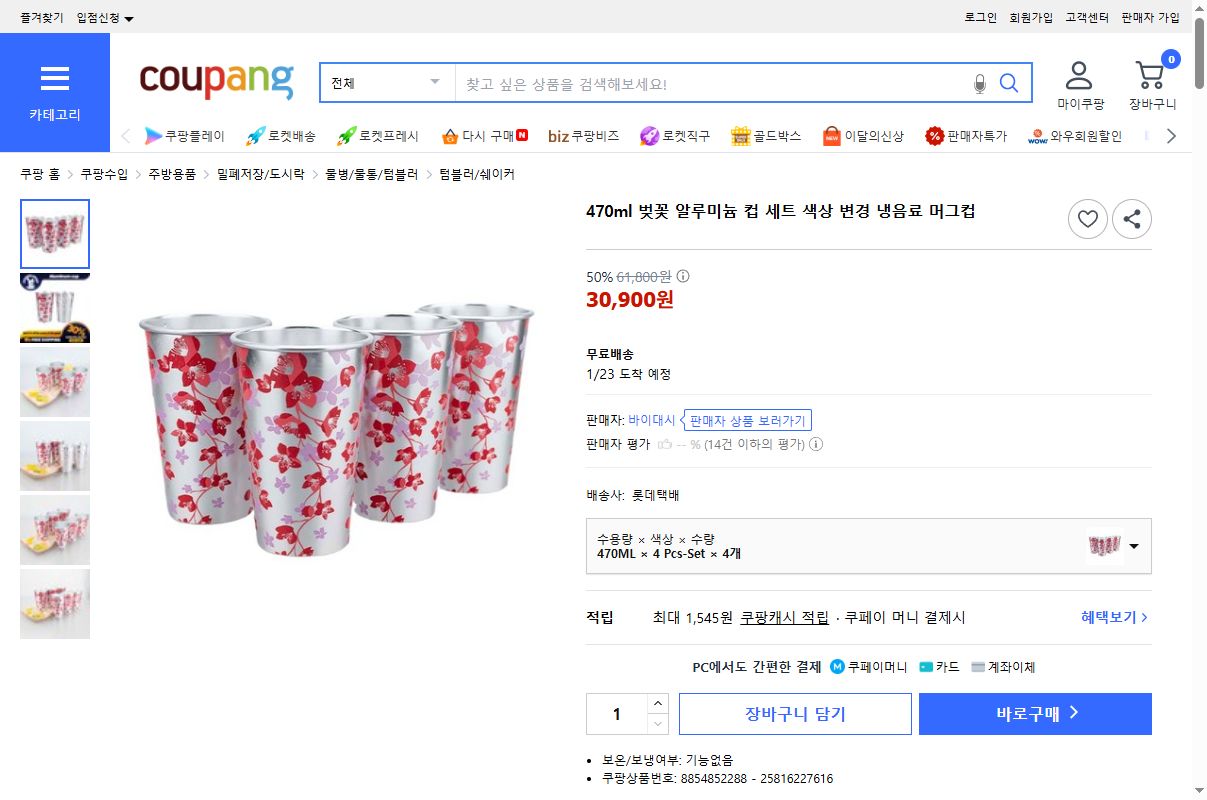Open the 470ML 4 Pcs-Set option selector
Image resolution: width=1207 pixels, height=800 pixels.
868,545
